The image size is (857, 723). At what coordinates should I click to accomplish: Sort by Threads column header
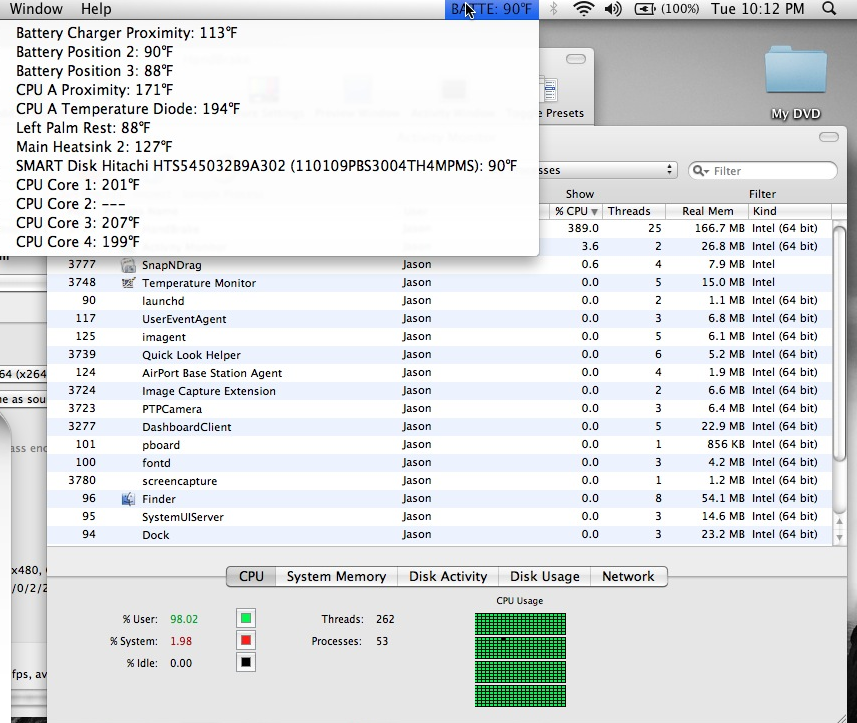point(634,211)
